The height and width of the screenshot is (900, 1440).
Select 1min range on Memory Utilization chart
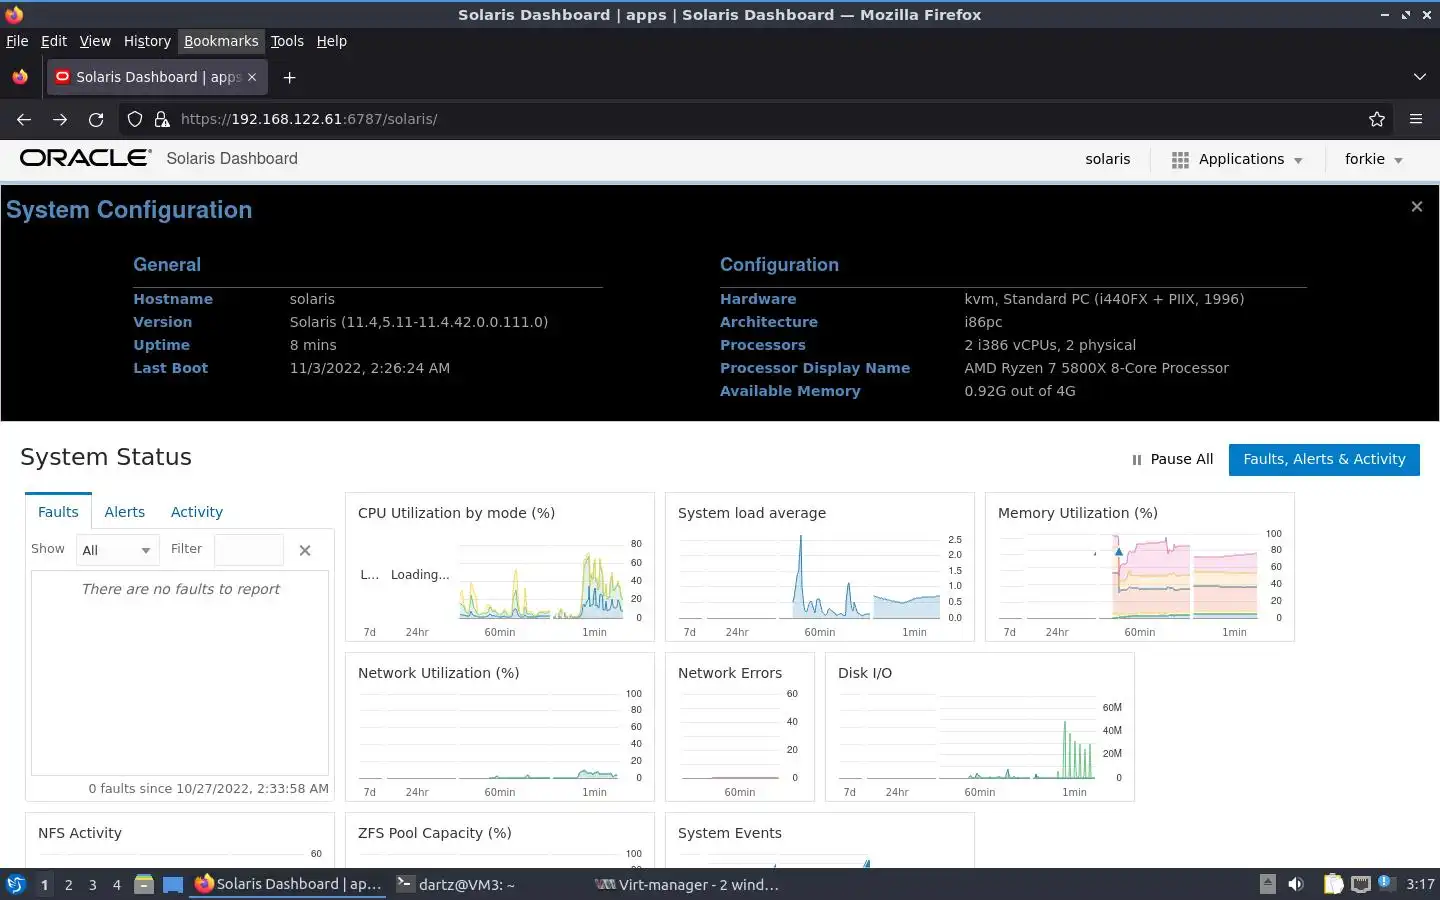[x=1234, y=632]
